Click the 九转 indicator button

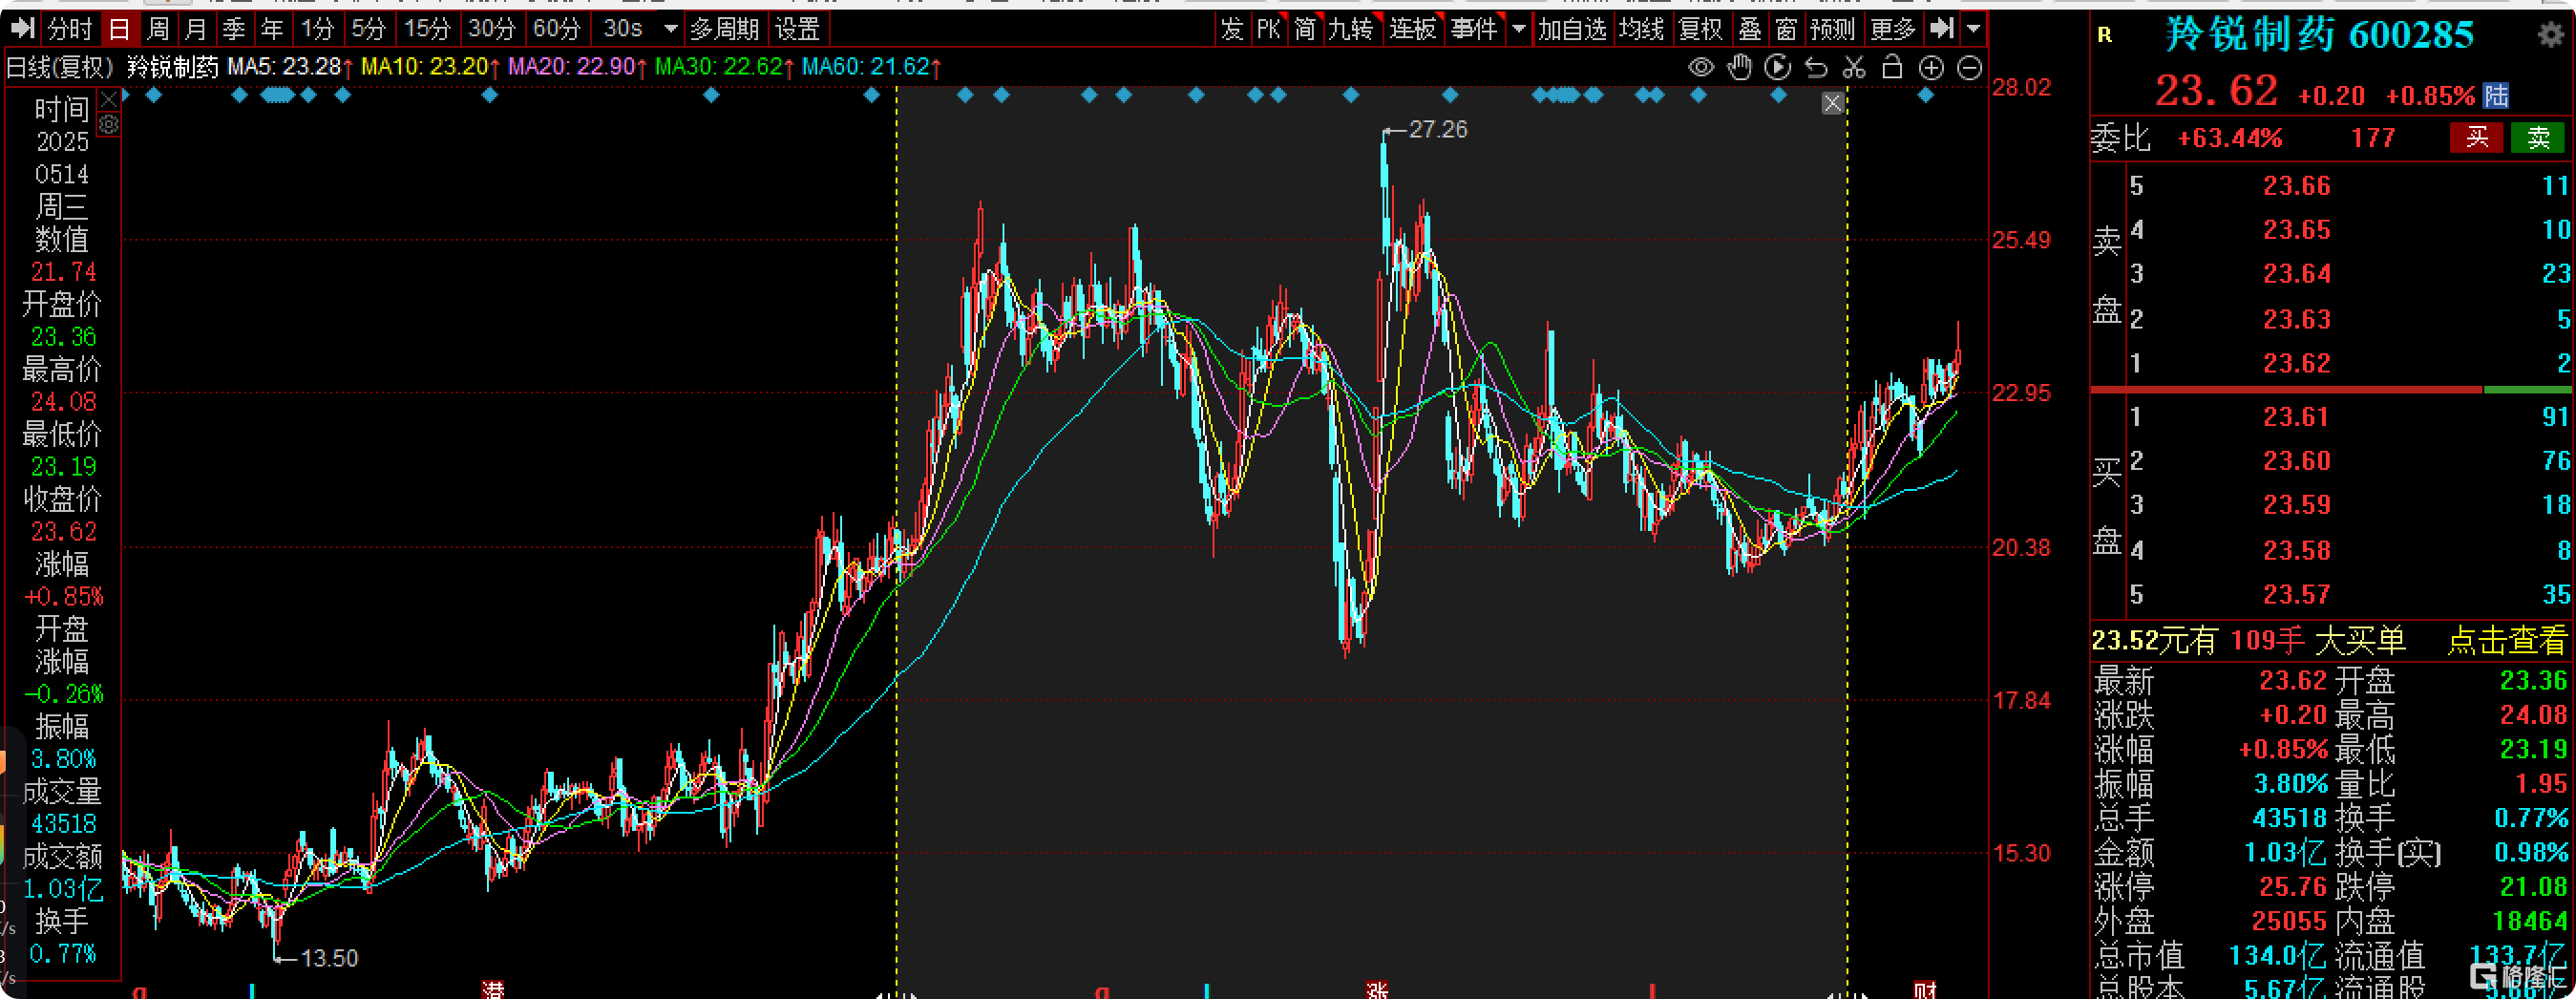[1351, 29]
